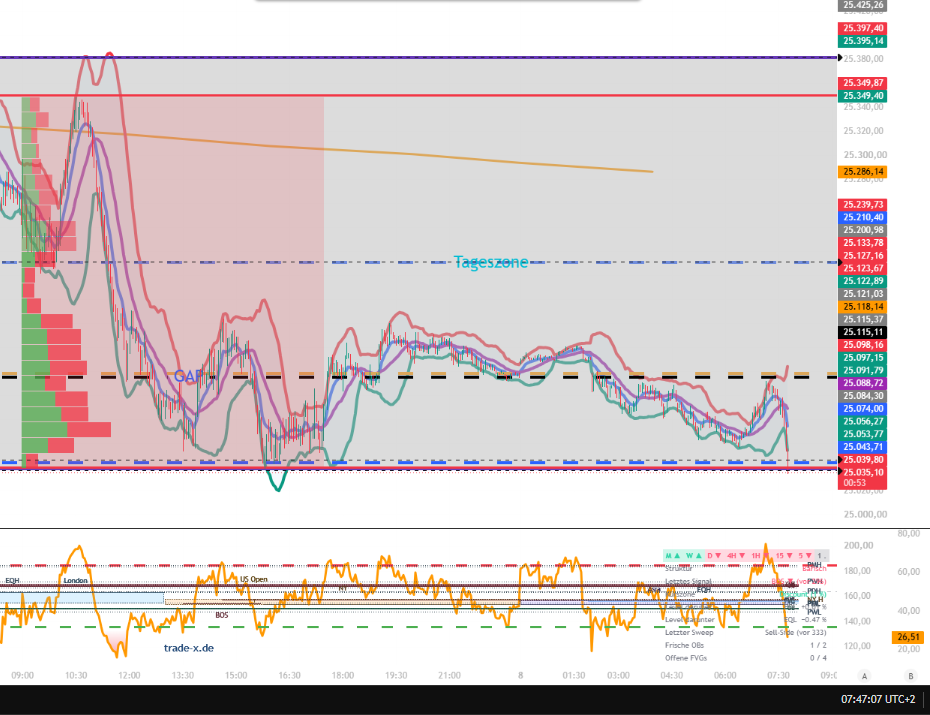
Task: Click the W timeframe trend cell
Action: click(693, 556)
